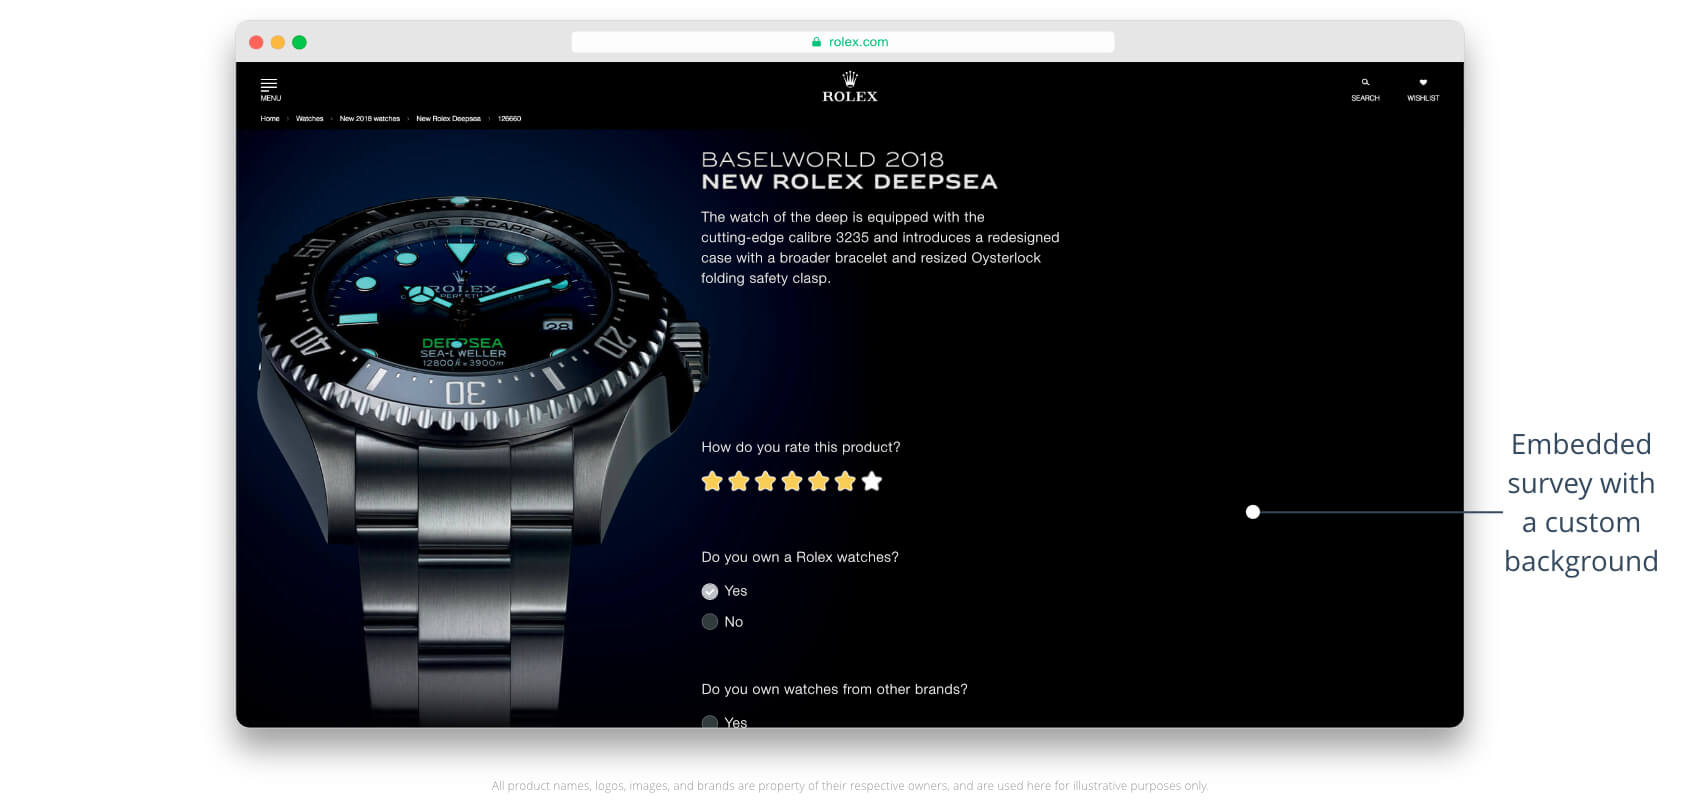Rate product with the first star
Image resolution: width=1700 pixels, height=800 pixels.
712,482
